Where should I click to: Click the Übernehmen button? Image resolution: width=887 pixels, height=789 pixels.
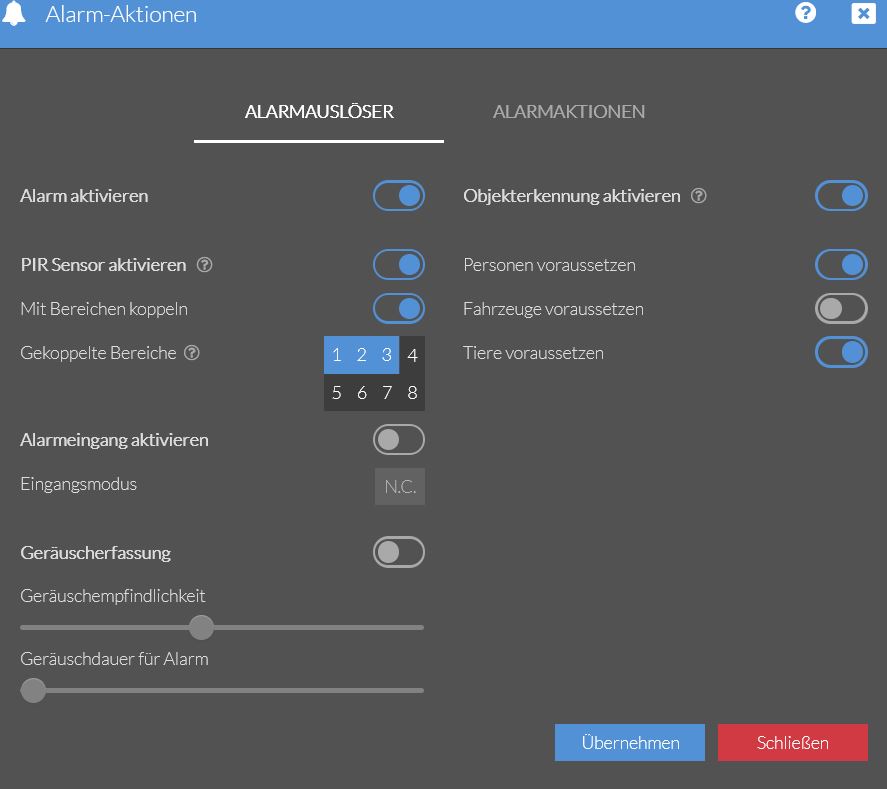point(630,743)
